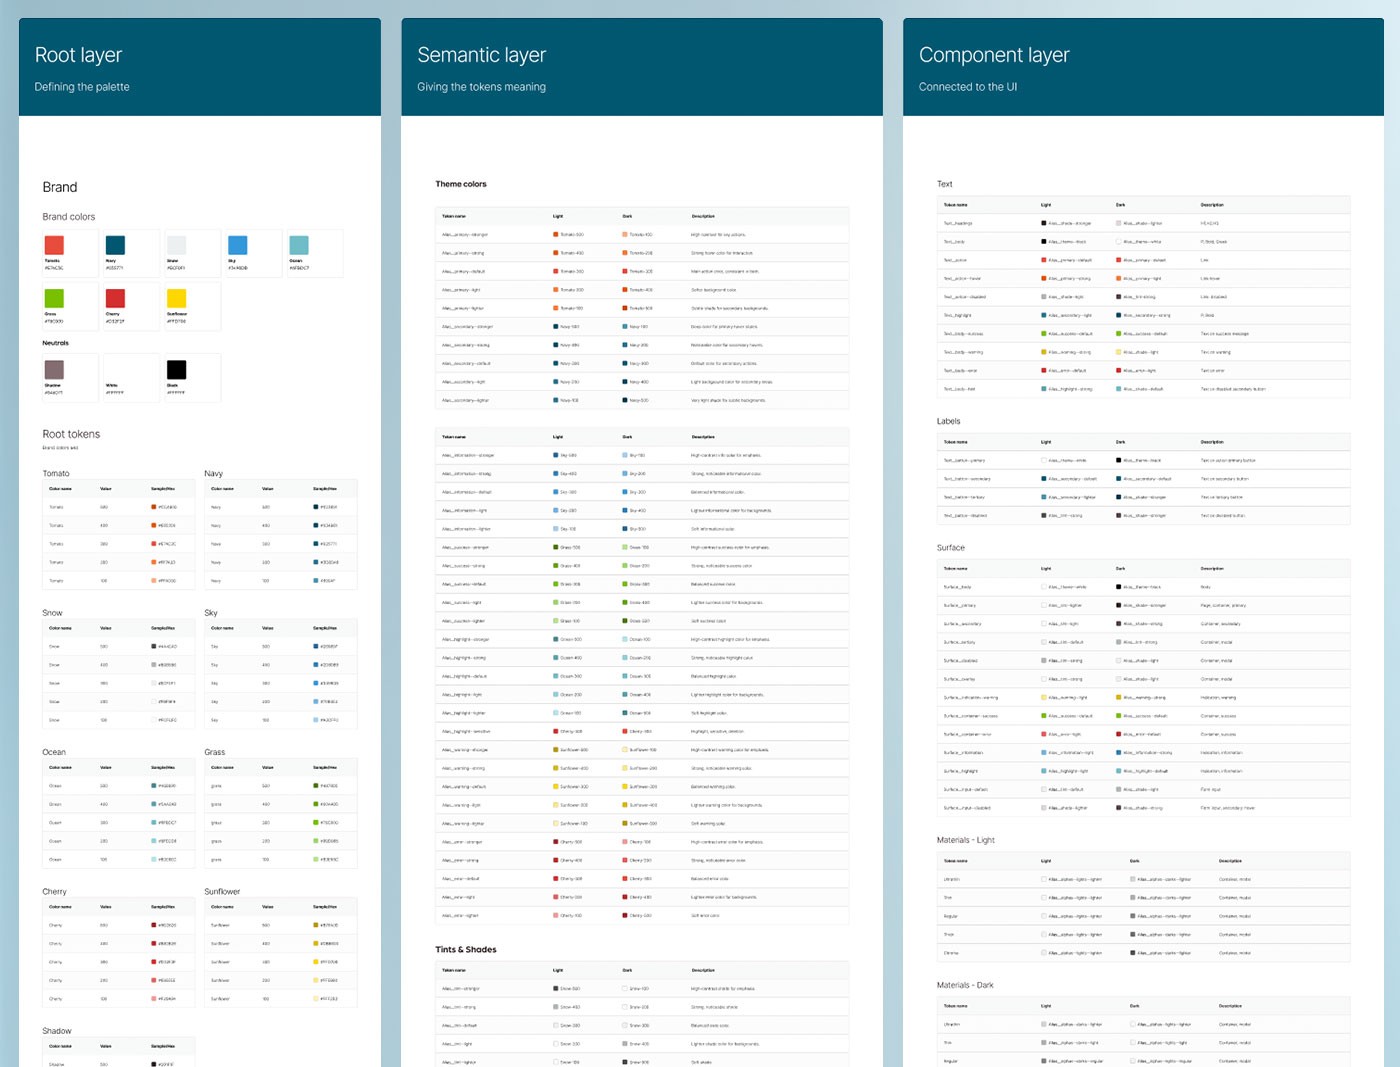This screenshot has height=1067, width=1400.
Task: Click the Grass chip beside Alias_success--default token
Action: coord(554,583)
